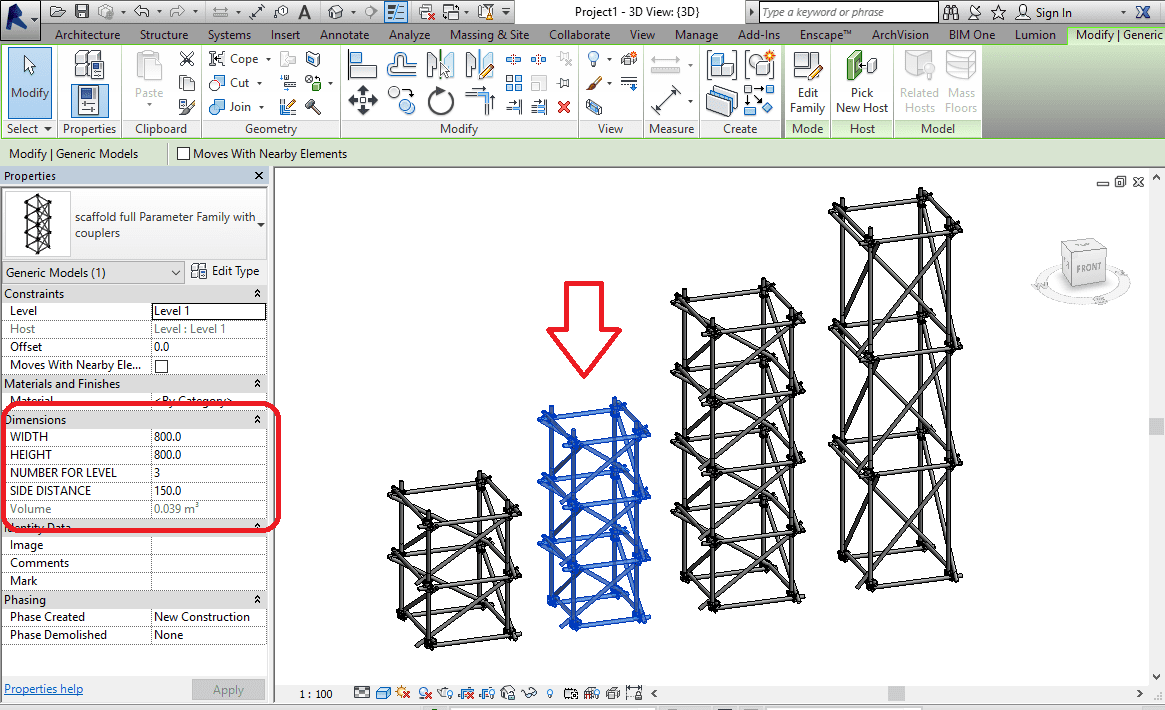Check Moves With Nearby Ele... in Constraints
The height and width of the screenshot is (710, 1165).
pos(161,366)
